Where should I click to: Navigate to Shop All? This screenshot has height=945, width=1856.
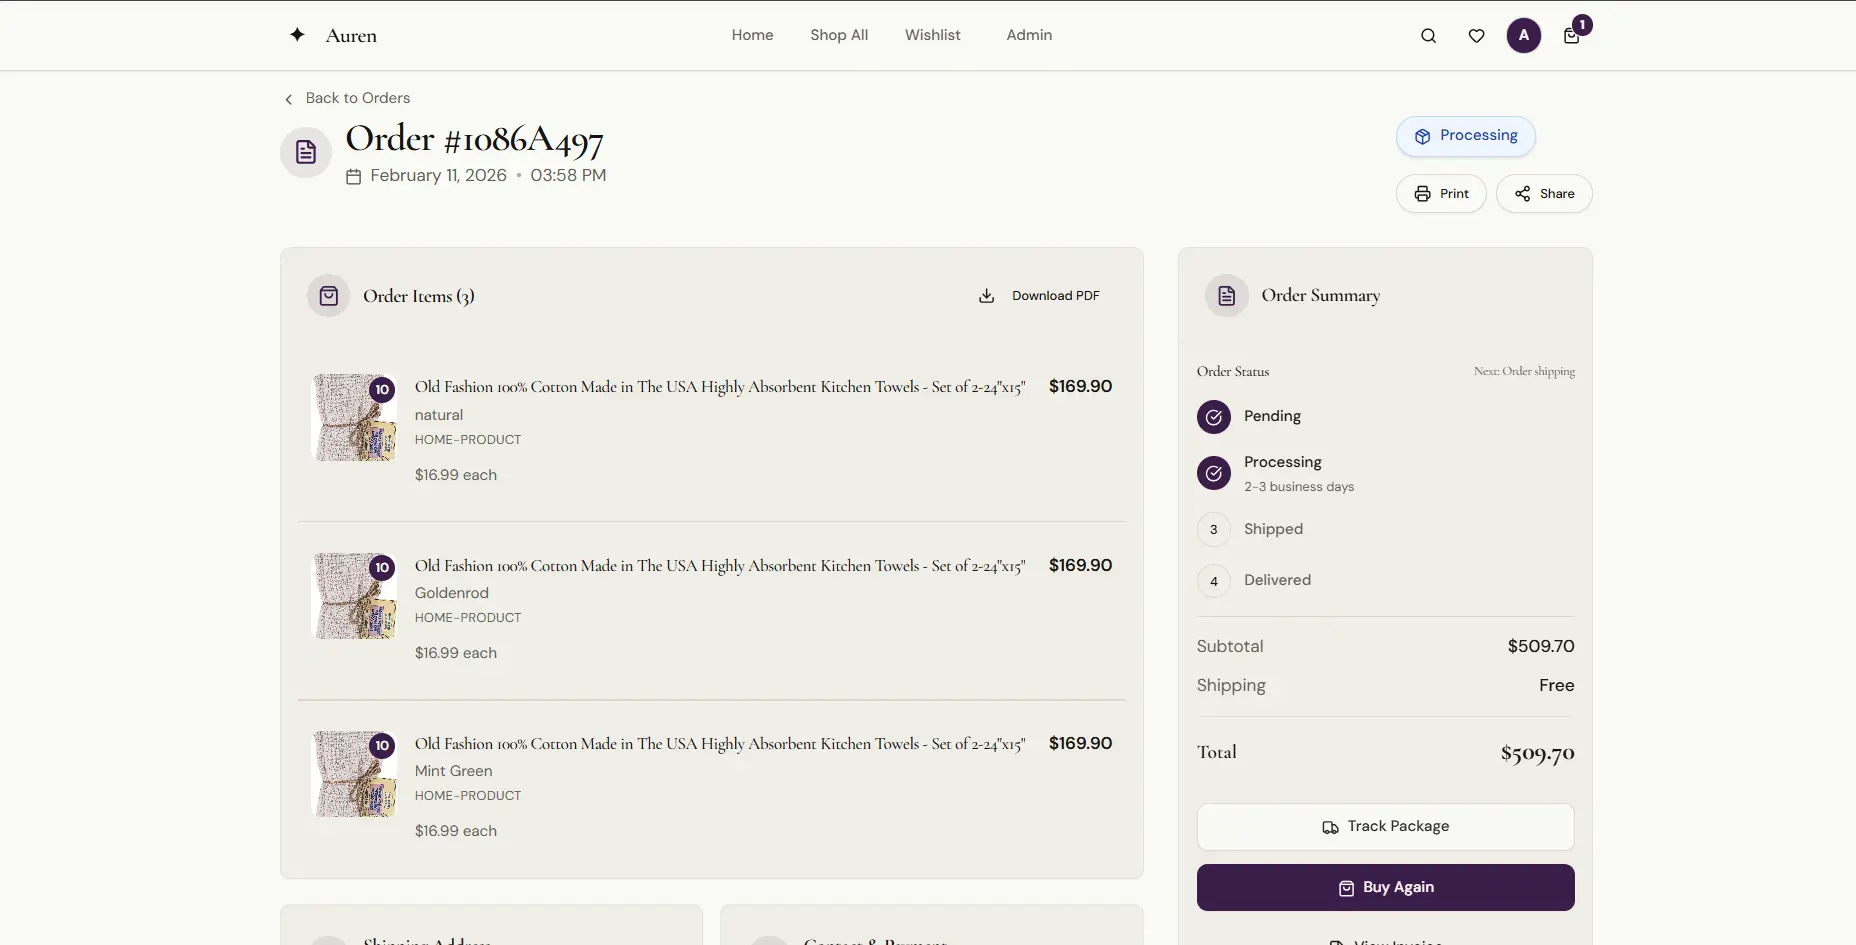[x=839, y=35]
